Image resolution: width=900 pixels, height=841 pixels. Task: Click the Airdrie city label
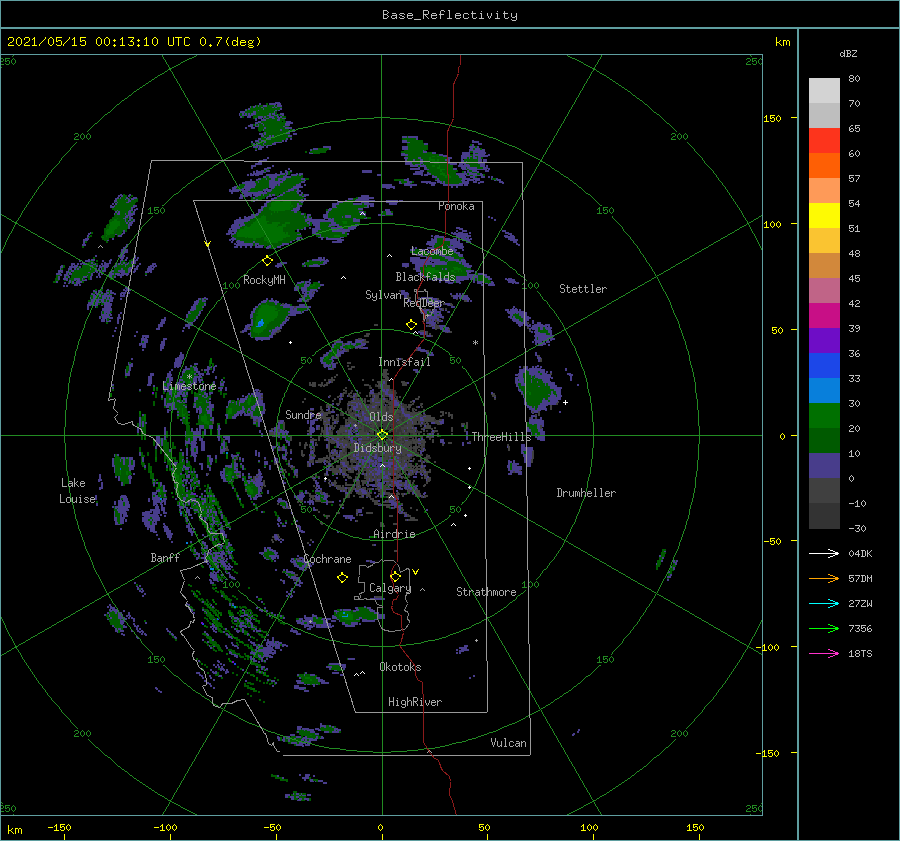394,534
